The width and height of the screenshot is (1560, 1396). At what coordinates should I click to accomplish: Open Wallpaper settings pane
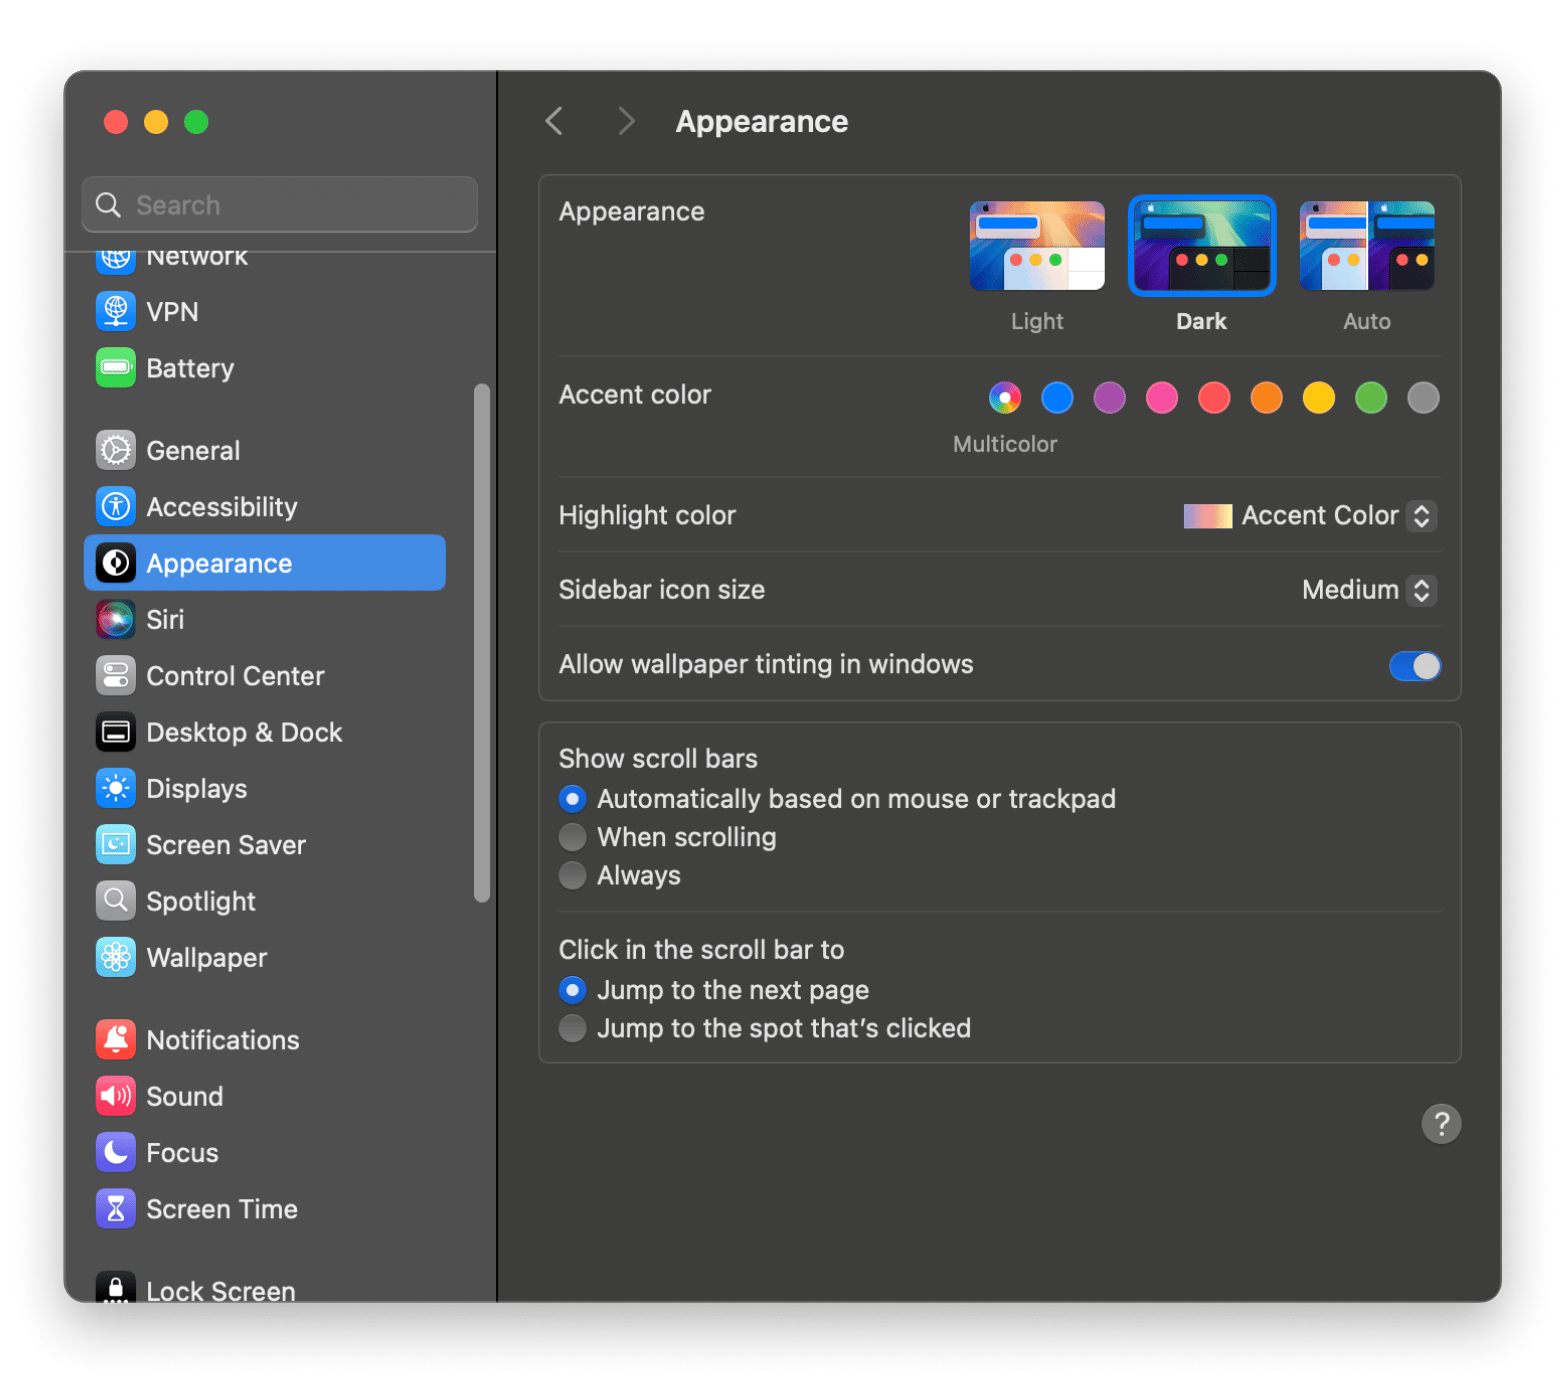[265, 957]
